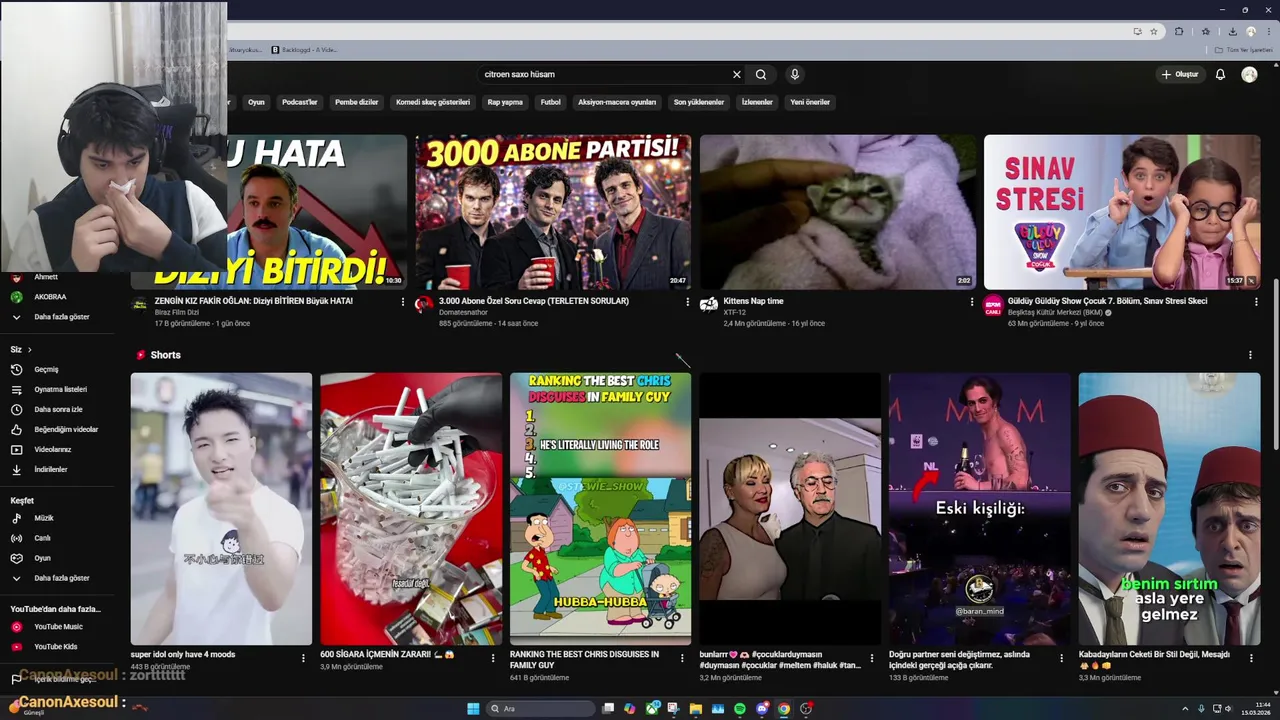Viewport: 1280px width, 720px height.
Task: Expand Keşfet Daha fazla göster
Action: (64, 578)
